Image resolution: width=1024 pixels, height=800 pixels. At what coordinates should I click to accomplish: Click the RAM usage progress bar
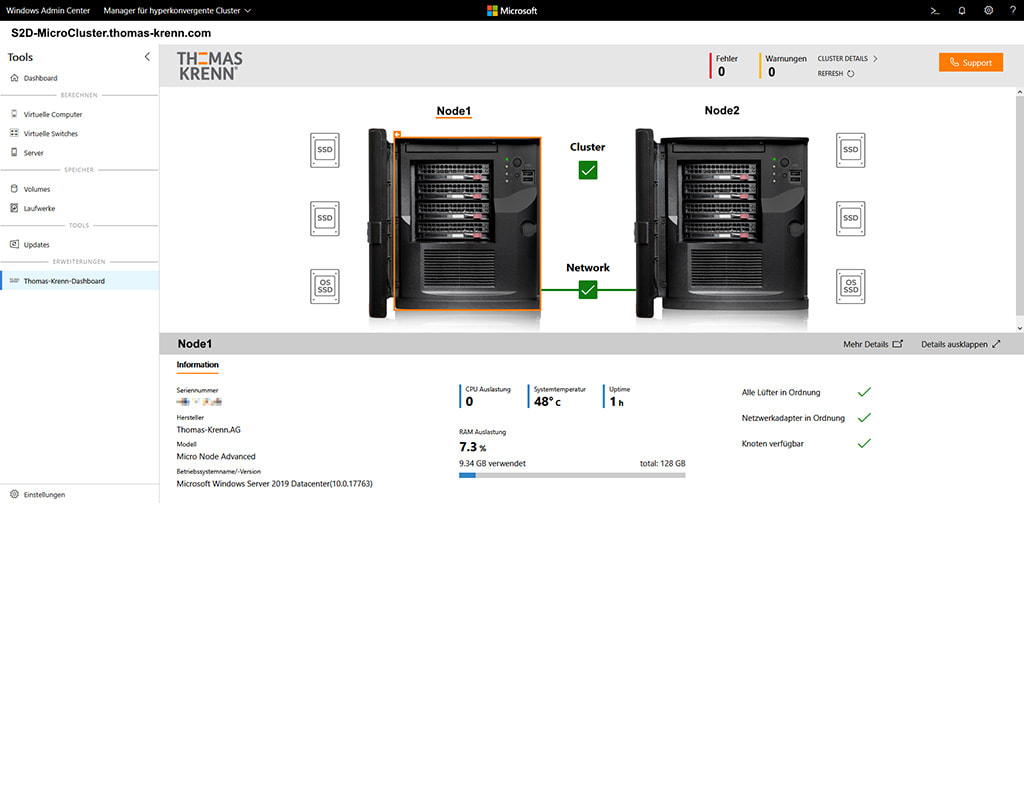click(x=572, y=475)
